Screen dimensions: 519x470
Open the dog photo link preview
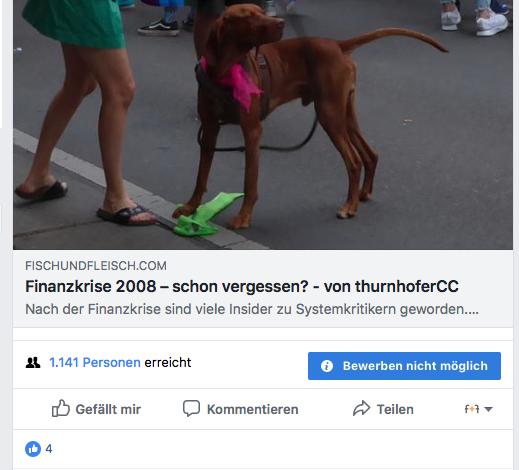(263, 125)
